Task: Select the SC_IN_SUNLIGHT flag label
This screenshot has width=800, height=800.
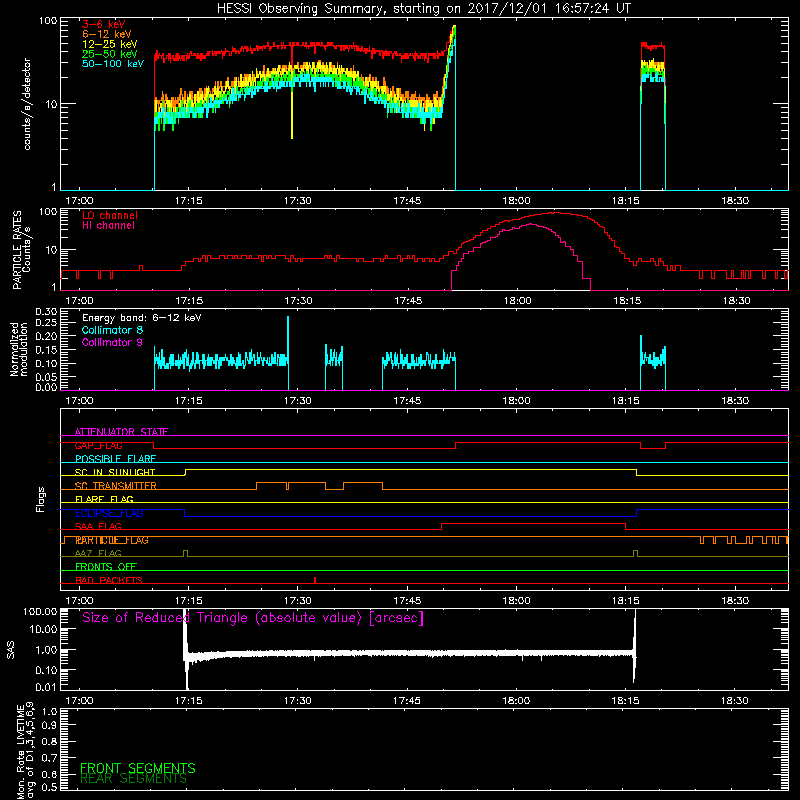Action: coord(115,472)
